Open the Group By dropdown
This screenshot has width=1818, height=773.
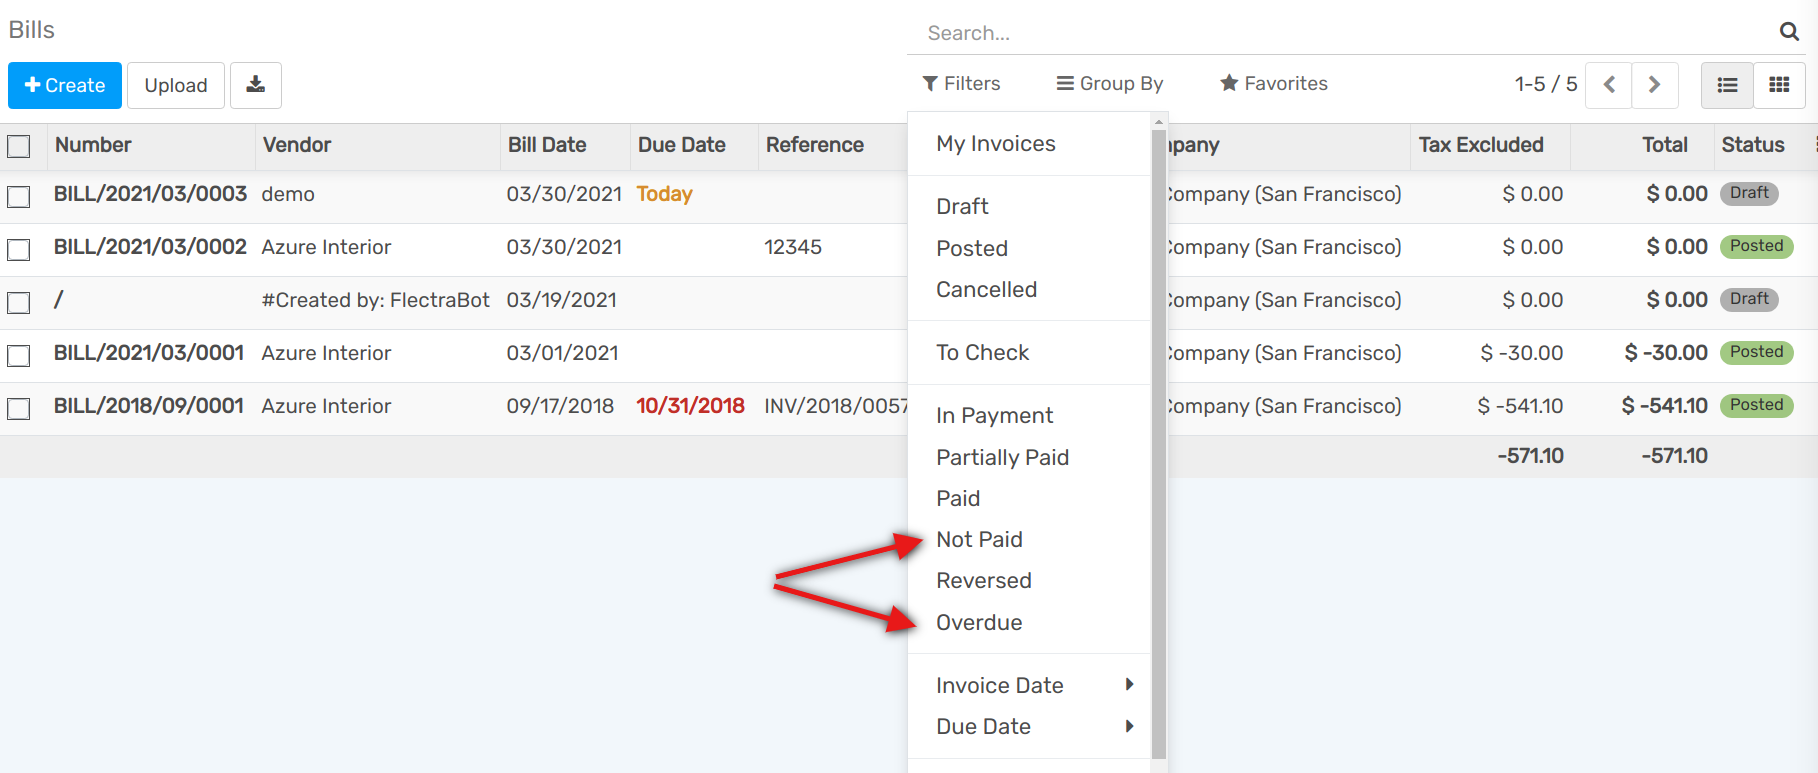1110,84
